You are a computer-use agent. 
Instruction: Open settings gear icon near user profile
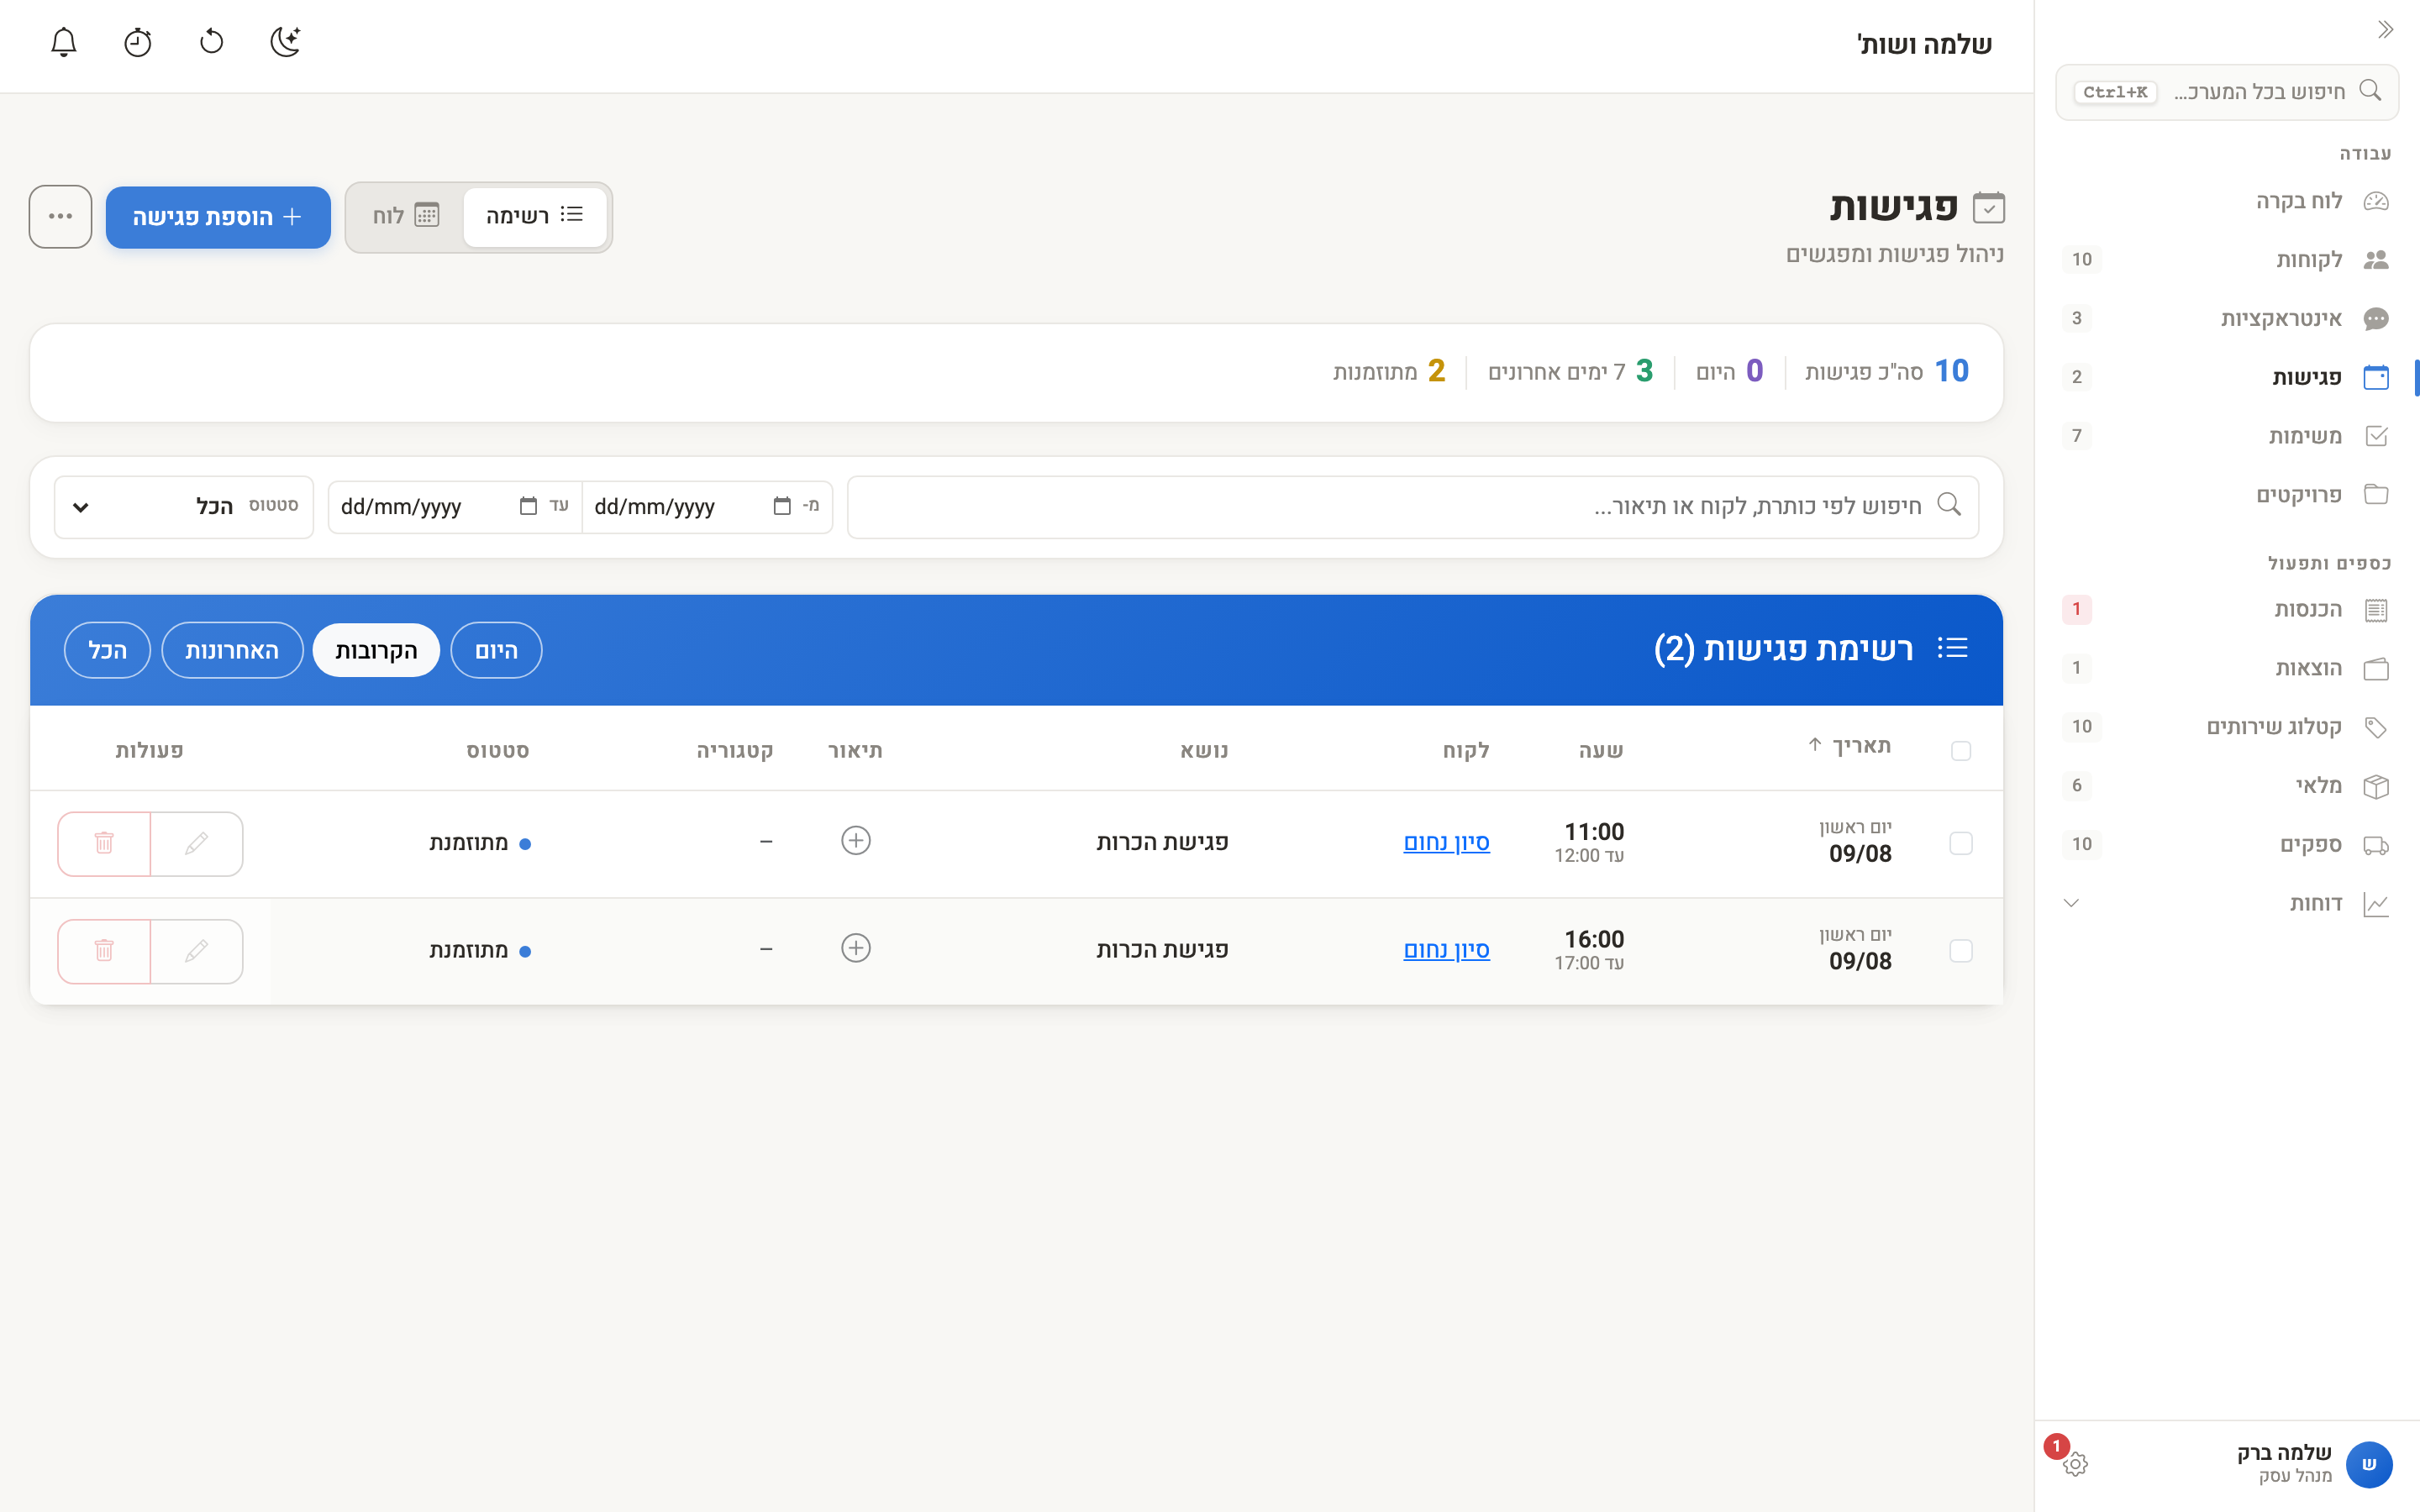click(2075, 1464)
